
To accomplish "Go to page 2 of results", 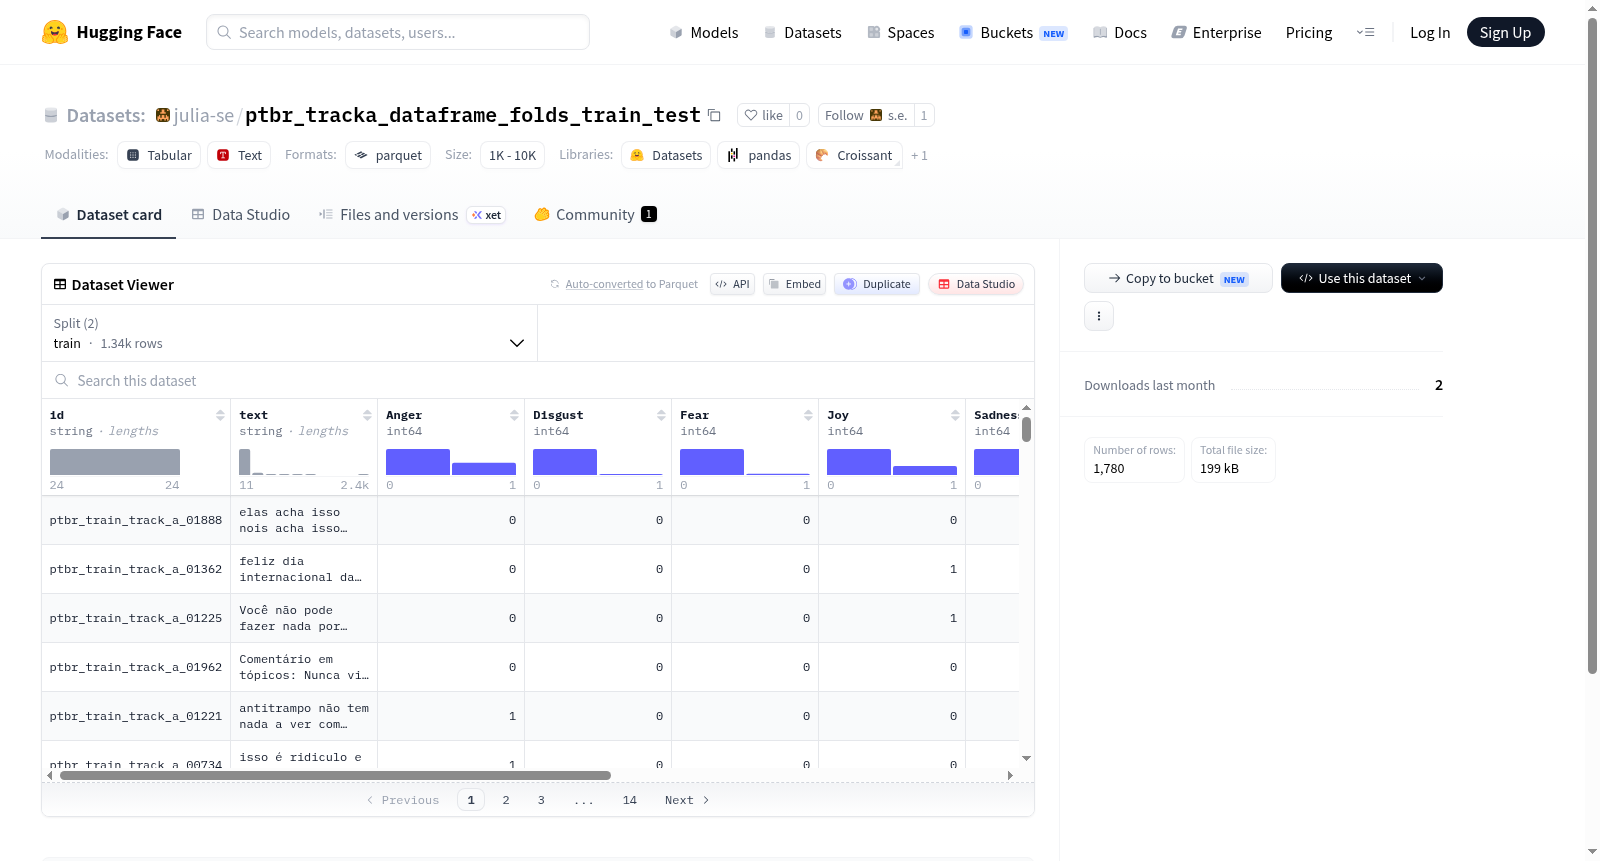I will [x=506, y=800].
